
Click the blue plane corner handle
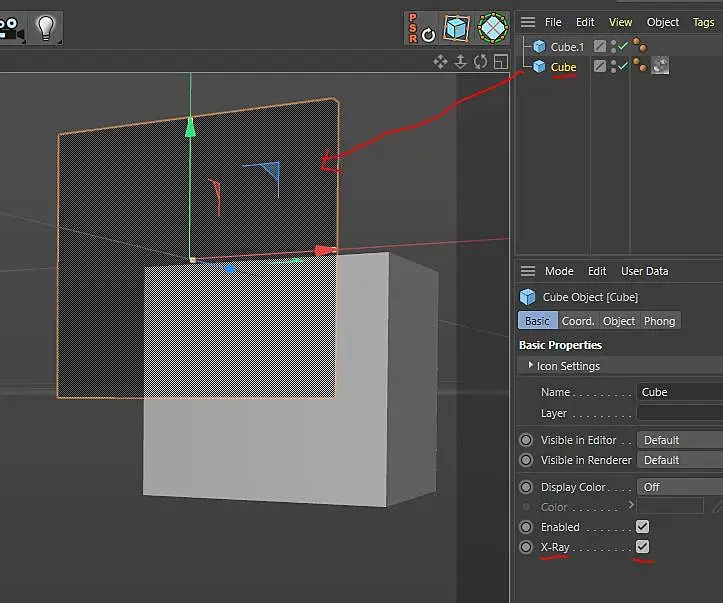tap(270, 171)
